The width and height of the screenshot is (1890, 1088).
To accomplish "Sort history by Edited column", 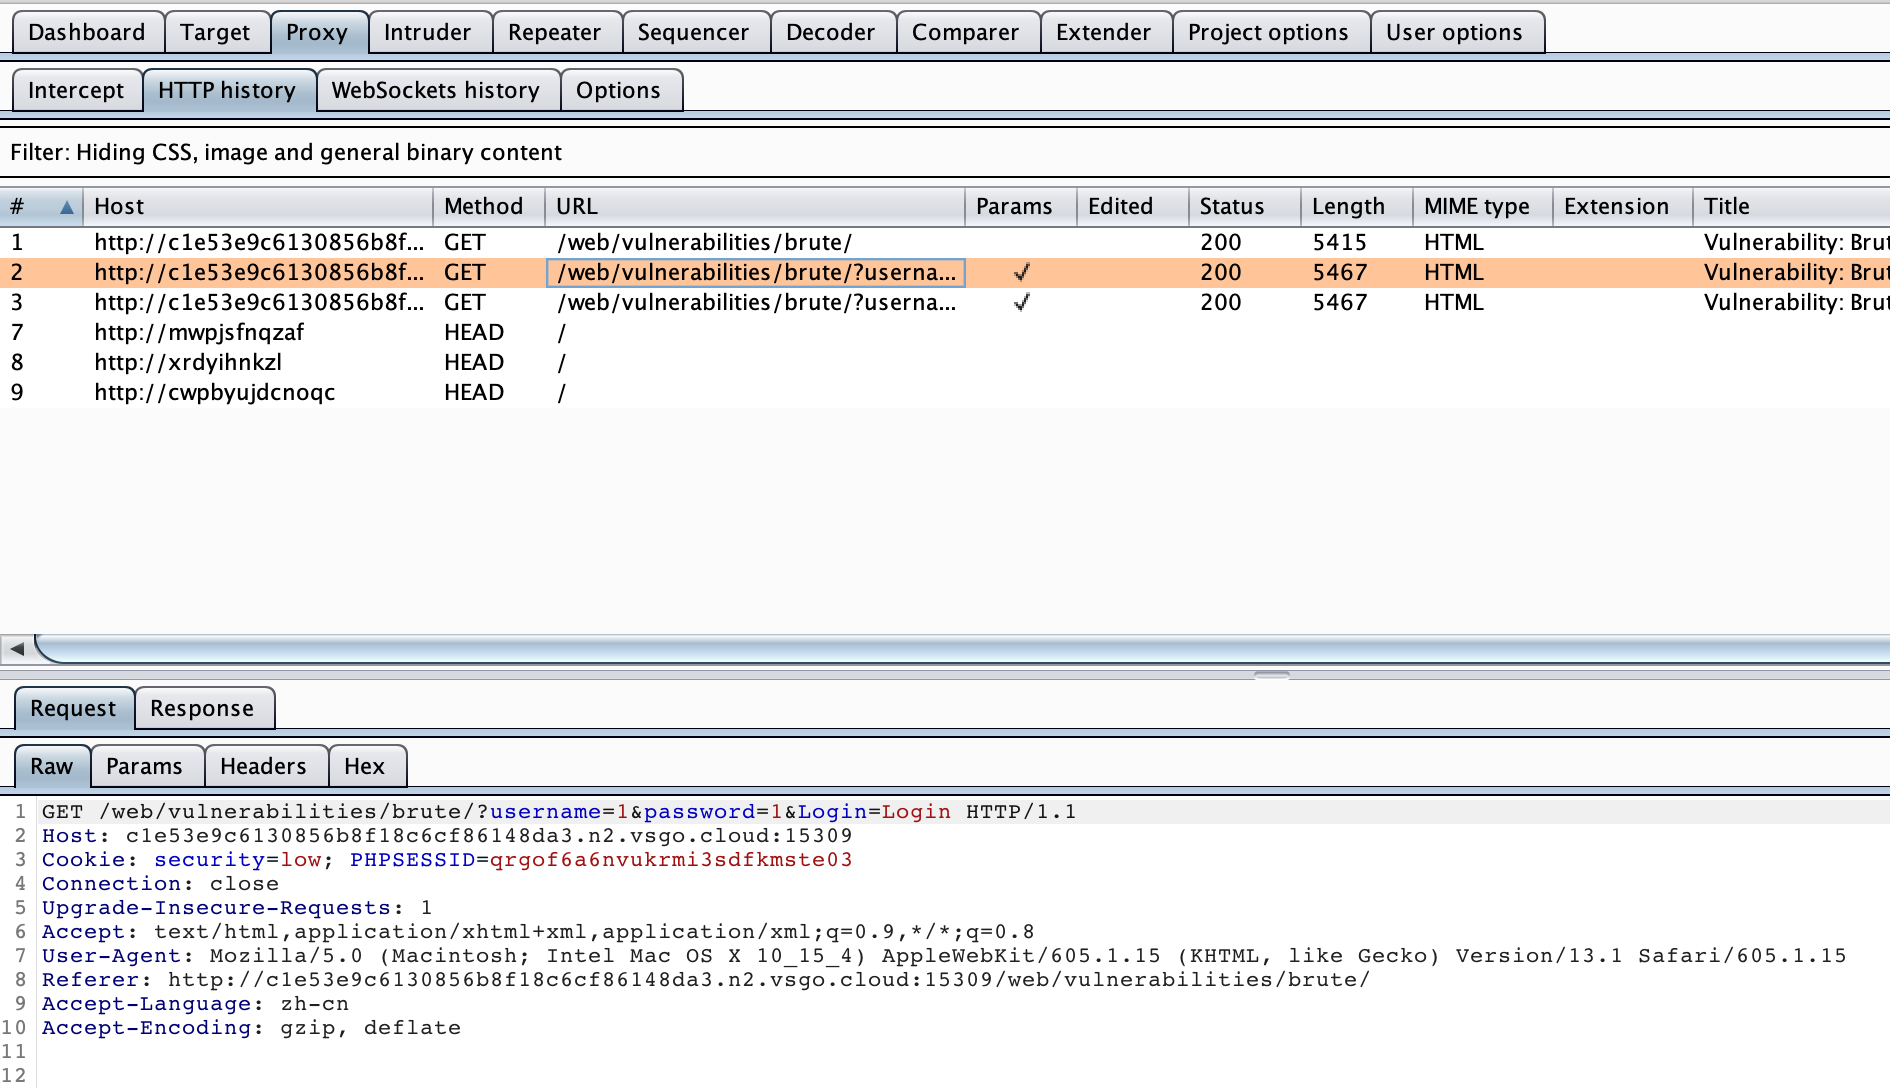I will pyautogui.click(x=1133, y=206).
